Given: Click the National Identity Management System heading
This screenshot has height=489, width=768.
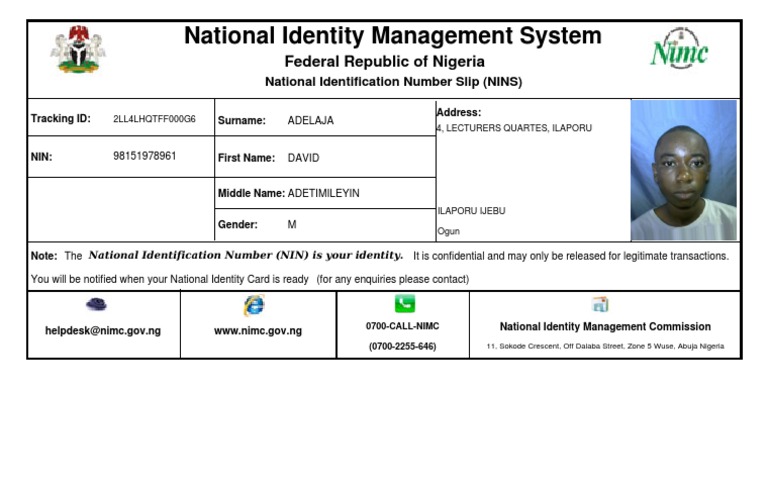Looking at the screenshot, I should point(393,36).
